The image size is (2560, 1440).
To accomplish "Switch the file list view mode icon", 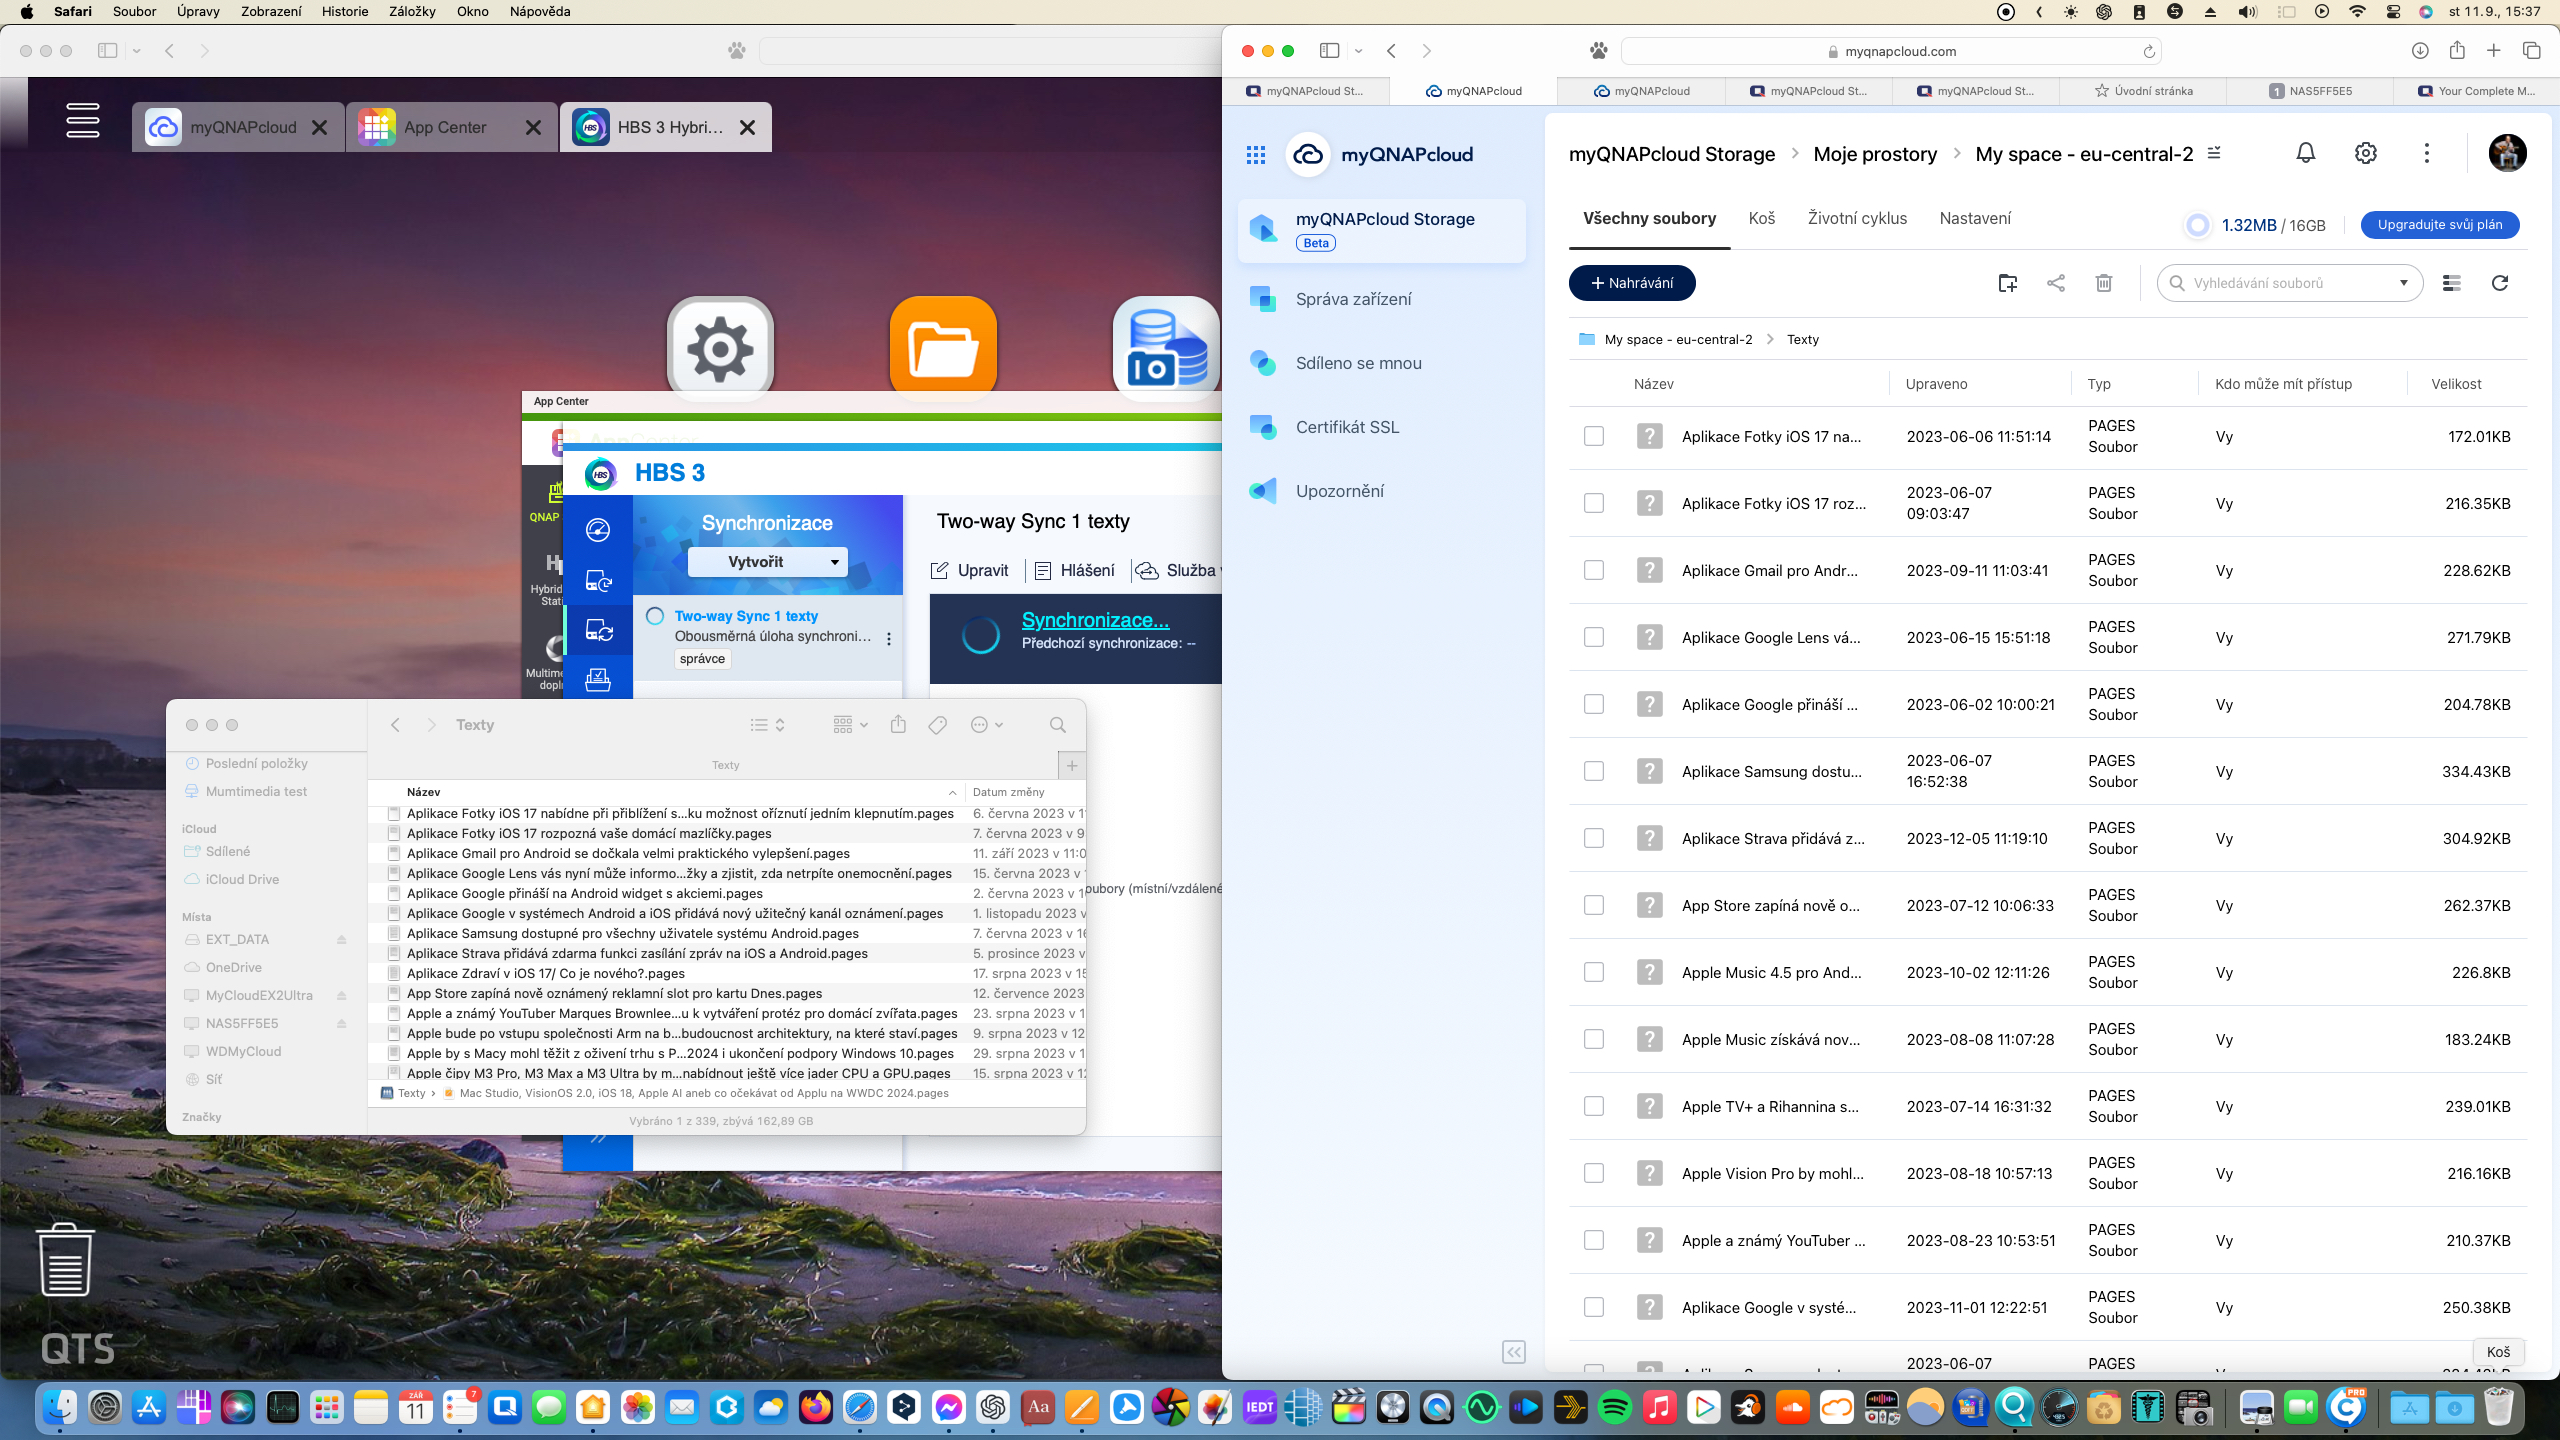I will pyautogui.click(x=2451, y=283).
